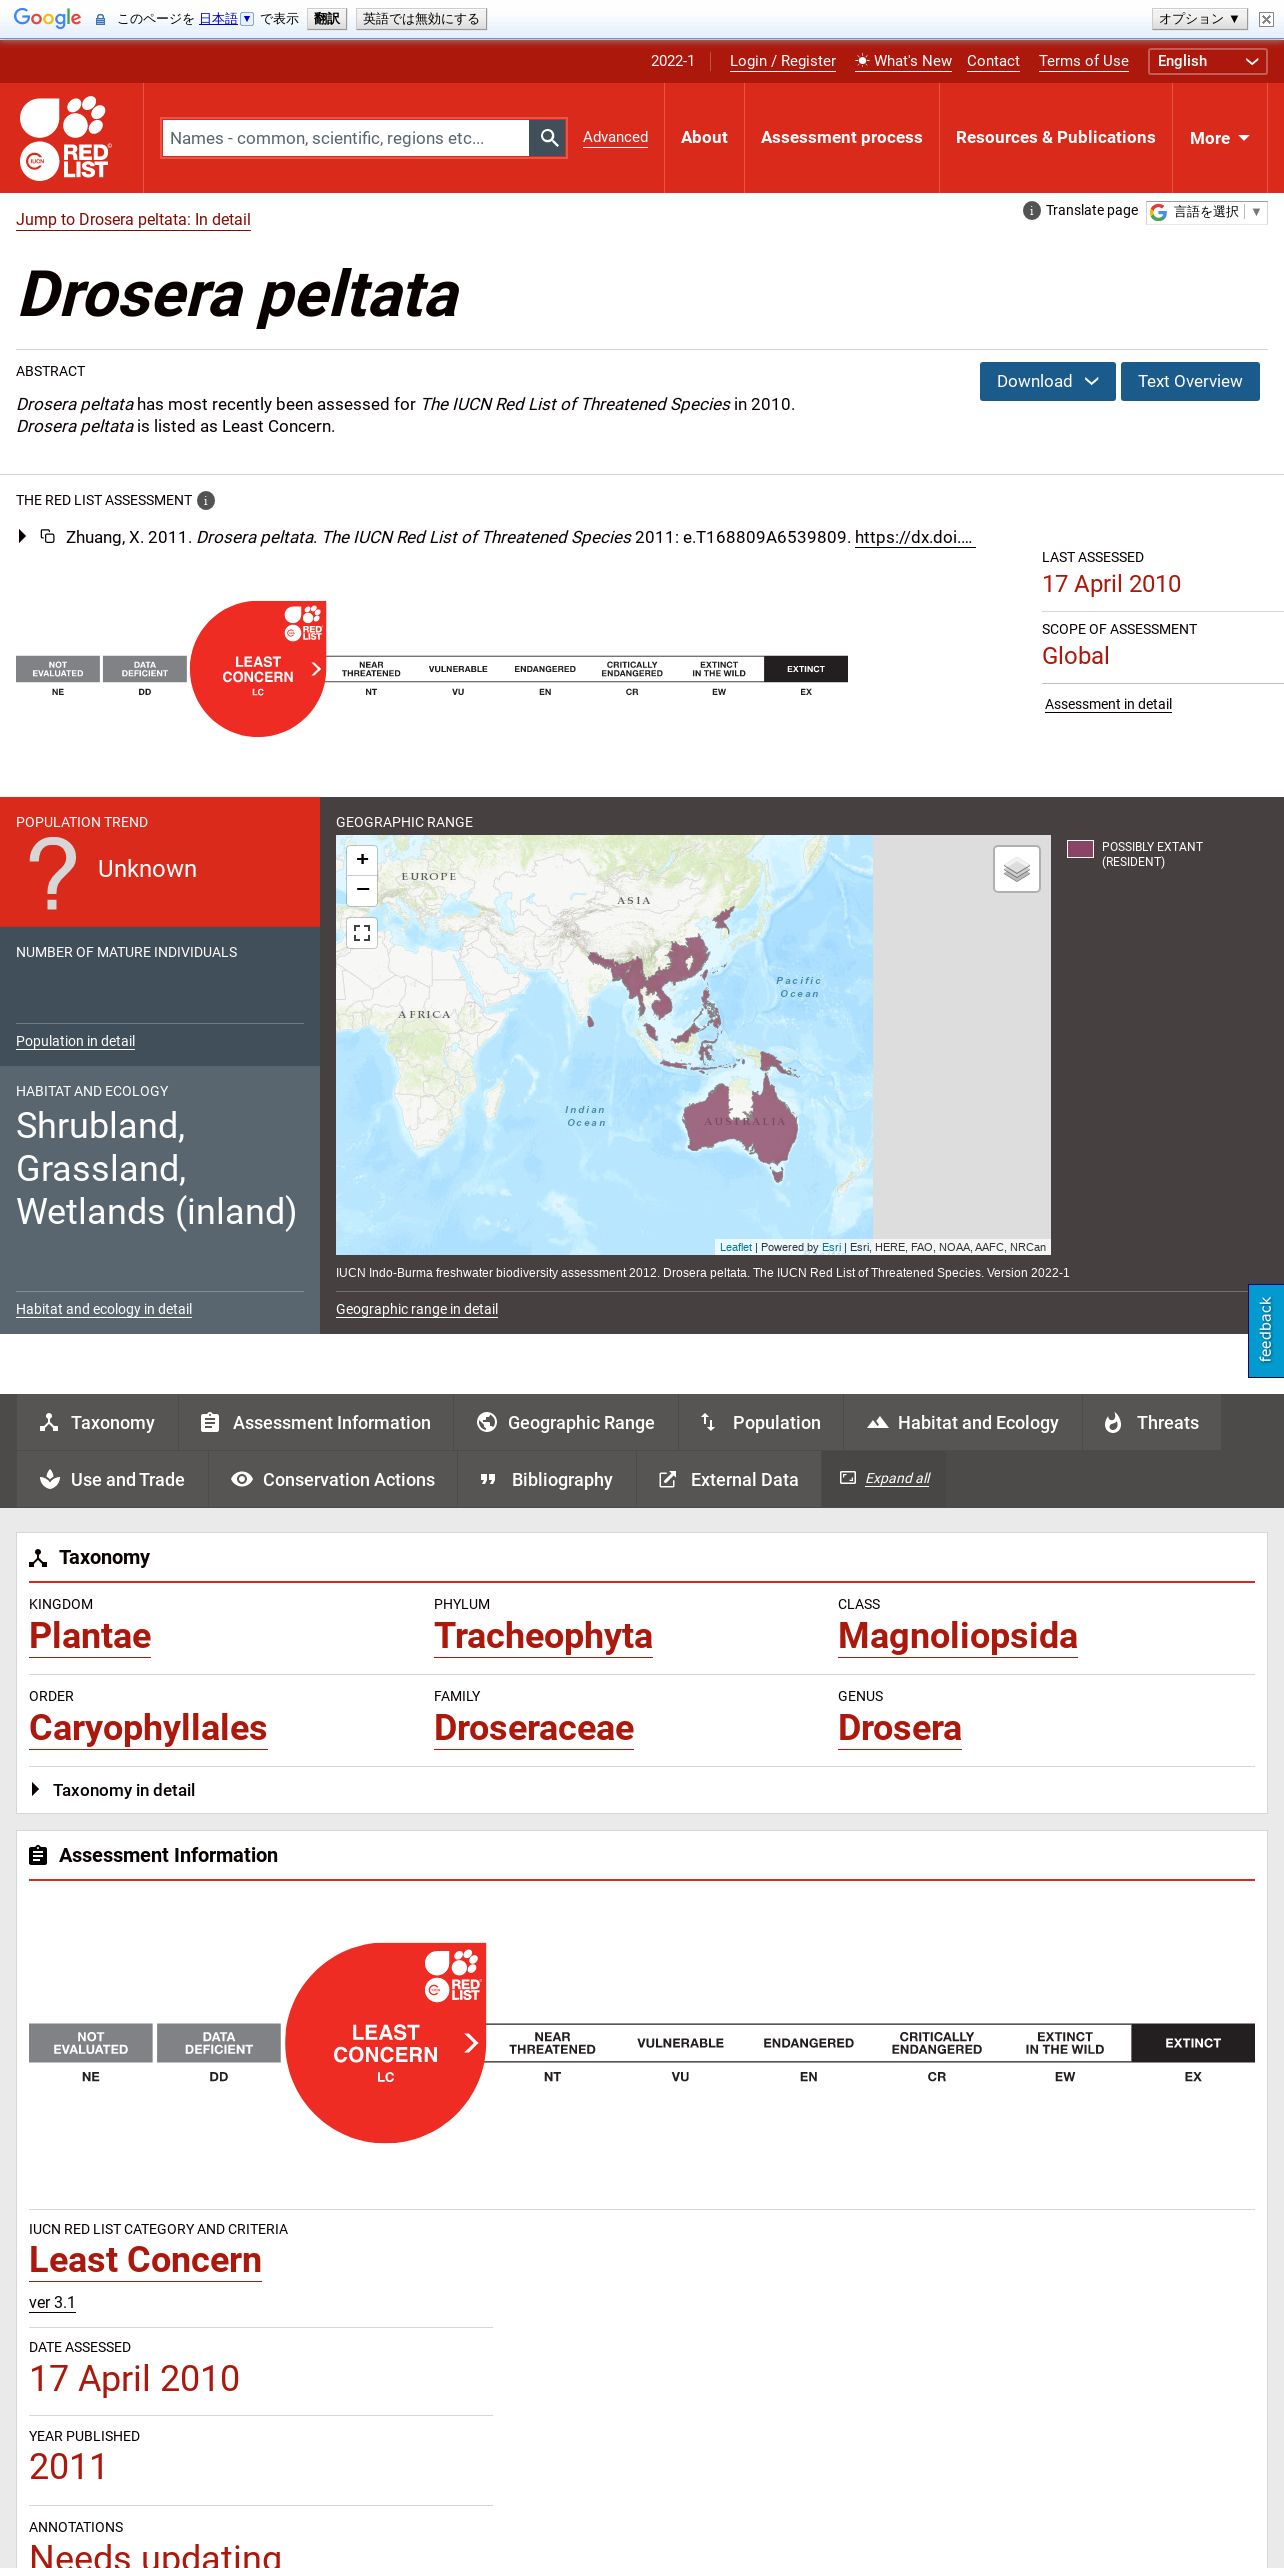Jump to Drosera peltata in detail
Screen dimensions: 1284x2568
coord(133,219)
